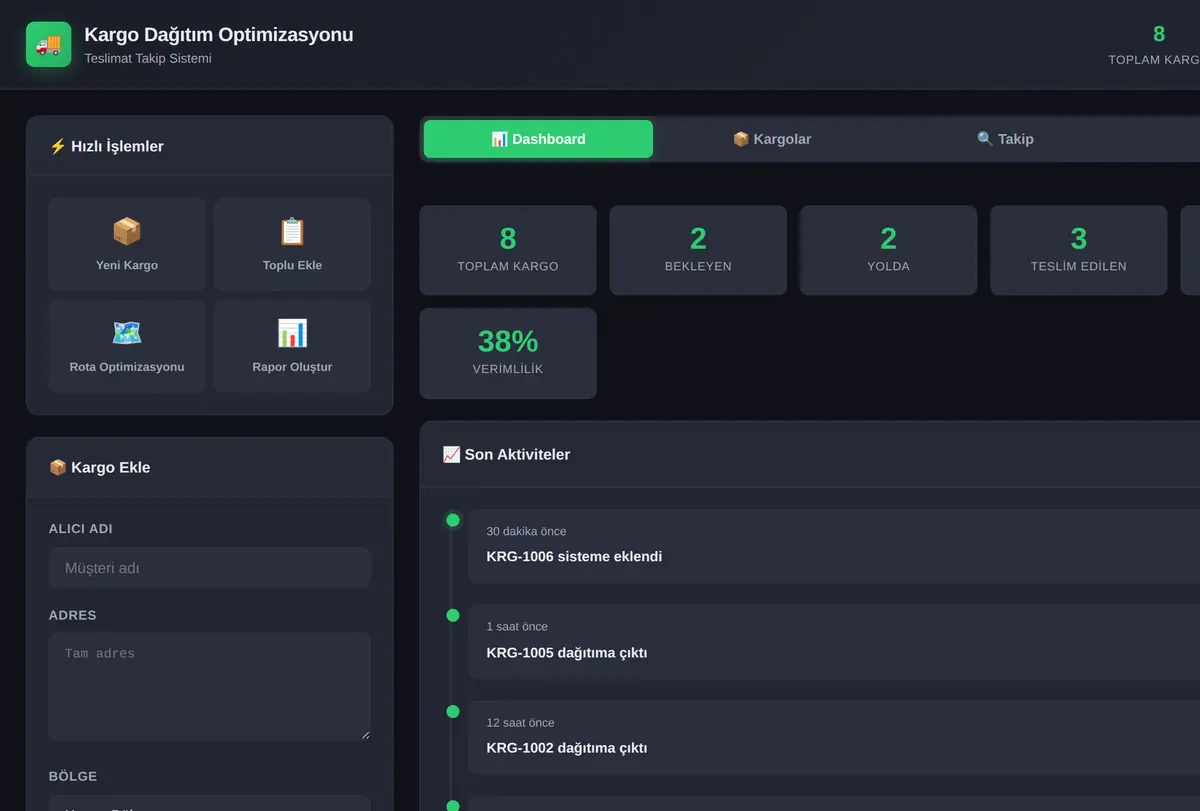The width and height of the screenshot is (1200, 811).
Task: Click the 38% Verimlilik card
Action: tap(508, 353)
